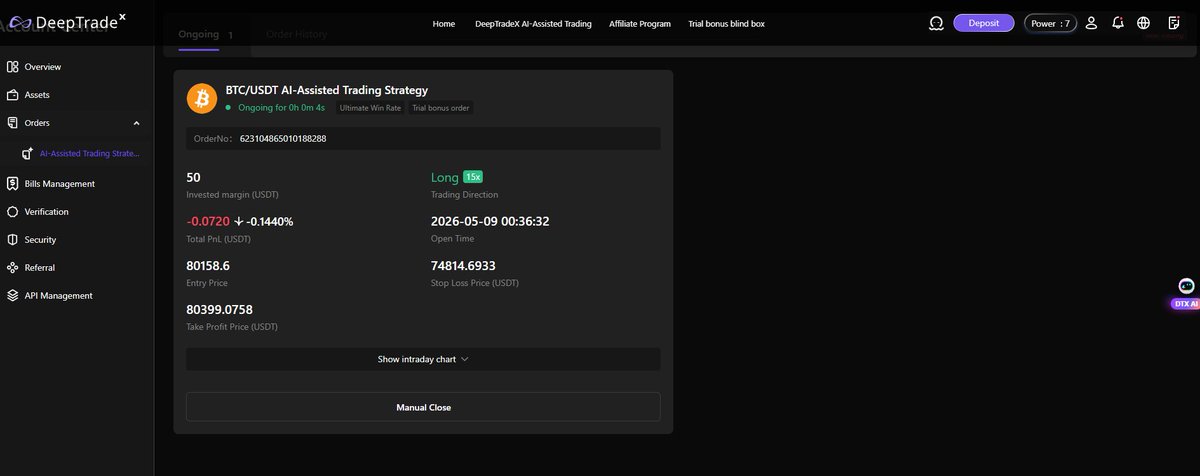This screenshot has width=1200, height=476.
Task: Open the Home menu item
Action: coord(444,23)
